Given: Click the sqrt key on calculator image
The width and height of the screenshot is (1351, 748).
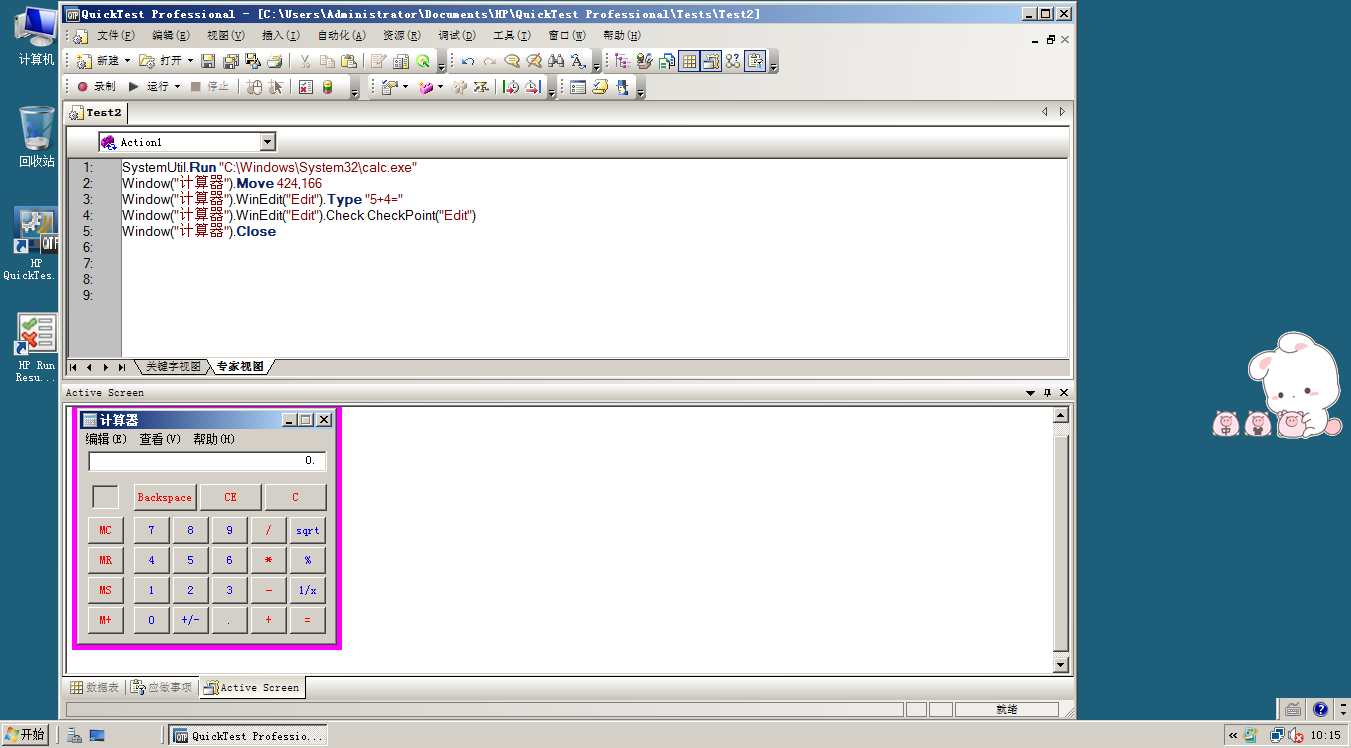Looking at the screenshot, I should 308,530.
